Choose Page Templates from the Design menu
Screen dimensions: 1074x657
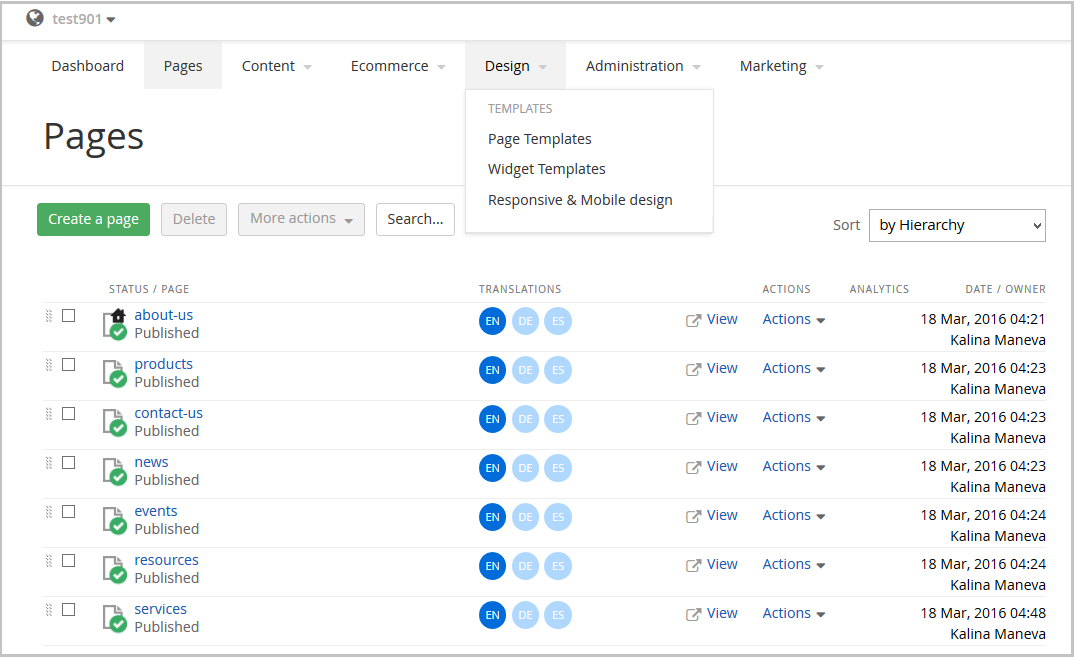pyautogui.click(x=539, y=139)
